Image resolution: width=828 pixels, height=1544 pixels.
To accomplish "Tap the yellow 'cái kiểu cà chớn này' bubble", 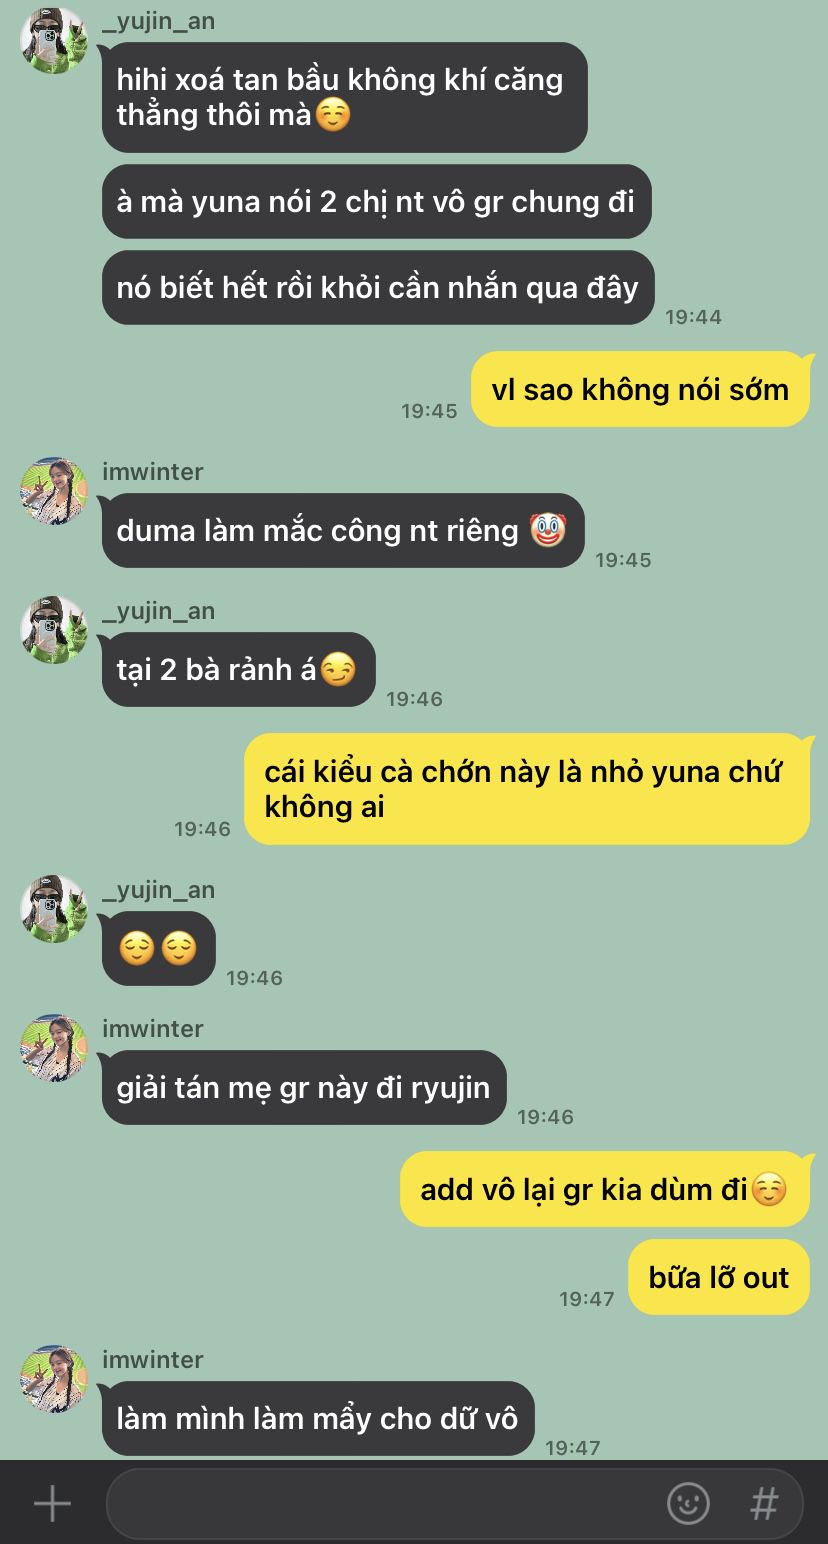I will (527, 789).
